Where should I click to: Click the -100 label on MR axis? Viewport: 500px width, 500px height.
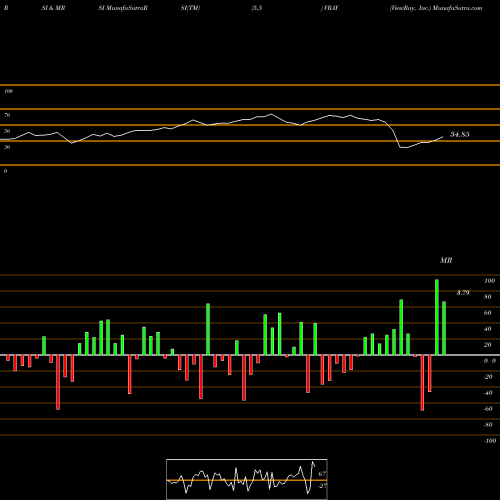click(489, 441)
